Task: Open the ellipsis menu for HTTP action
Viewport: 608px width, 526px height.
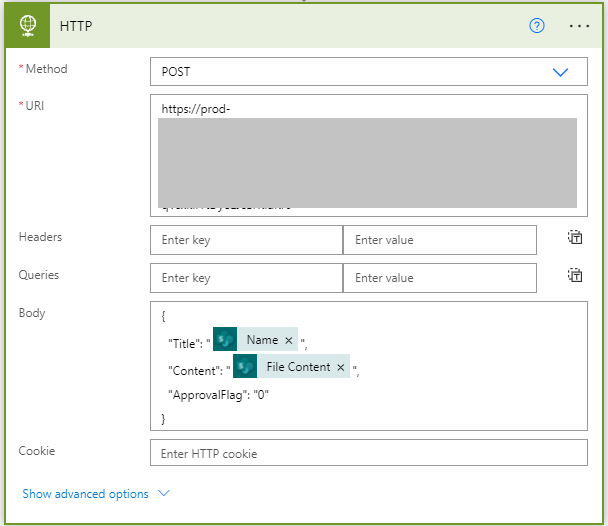Action: (x=579, y=26)
